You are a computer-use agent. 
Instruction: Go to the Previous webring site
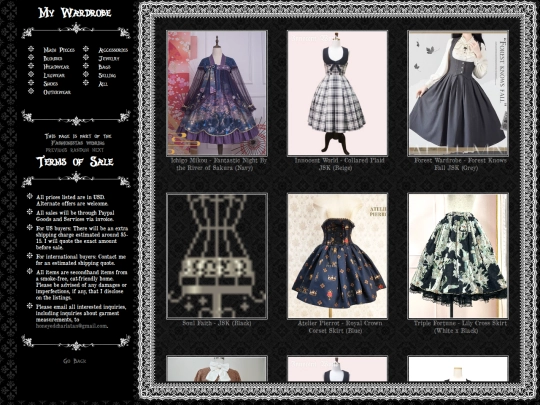click(x=56, y=150)
